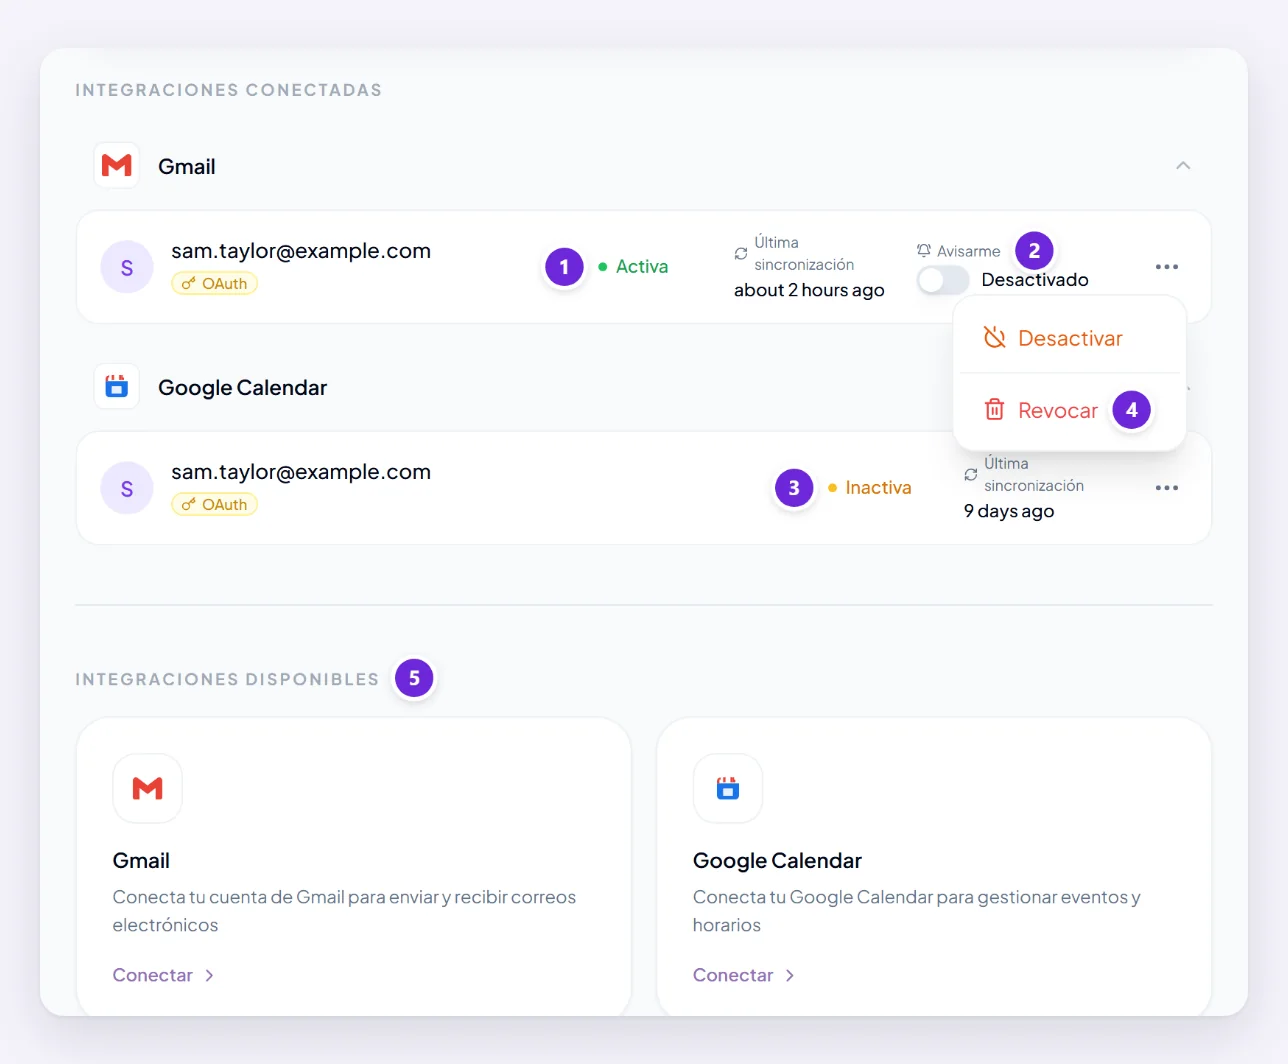
Task: Click the Gmail title in the available card
Action: point(141,861)
